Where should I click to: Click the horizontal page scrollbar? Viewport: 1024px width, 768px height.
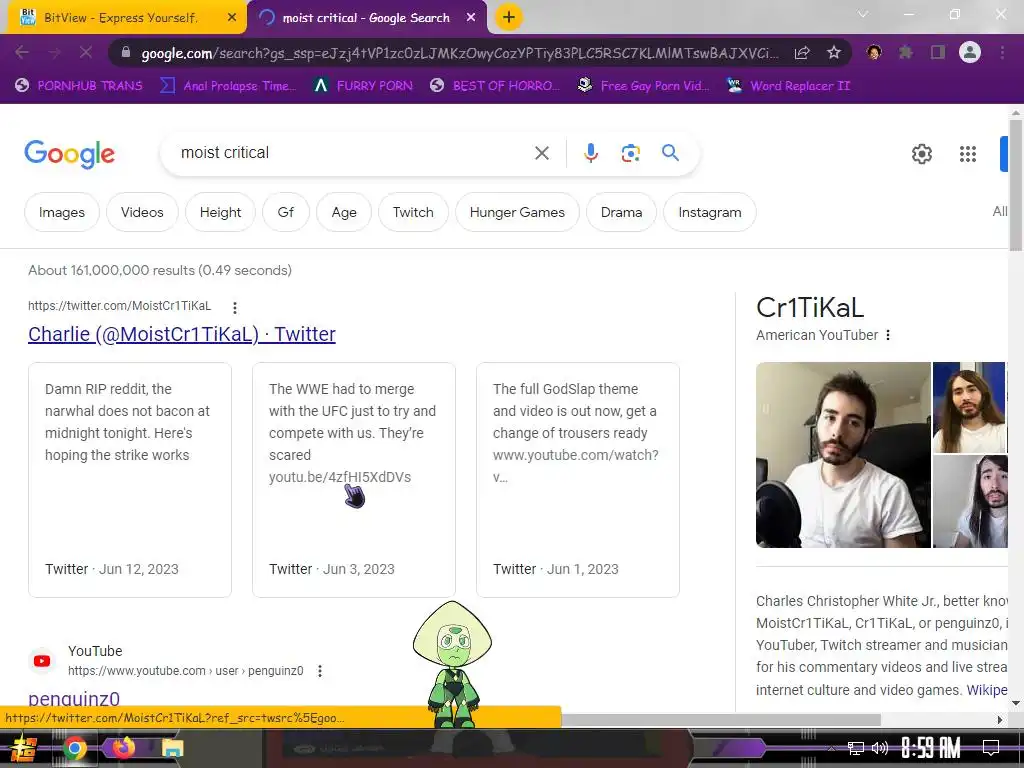722,720
